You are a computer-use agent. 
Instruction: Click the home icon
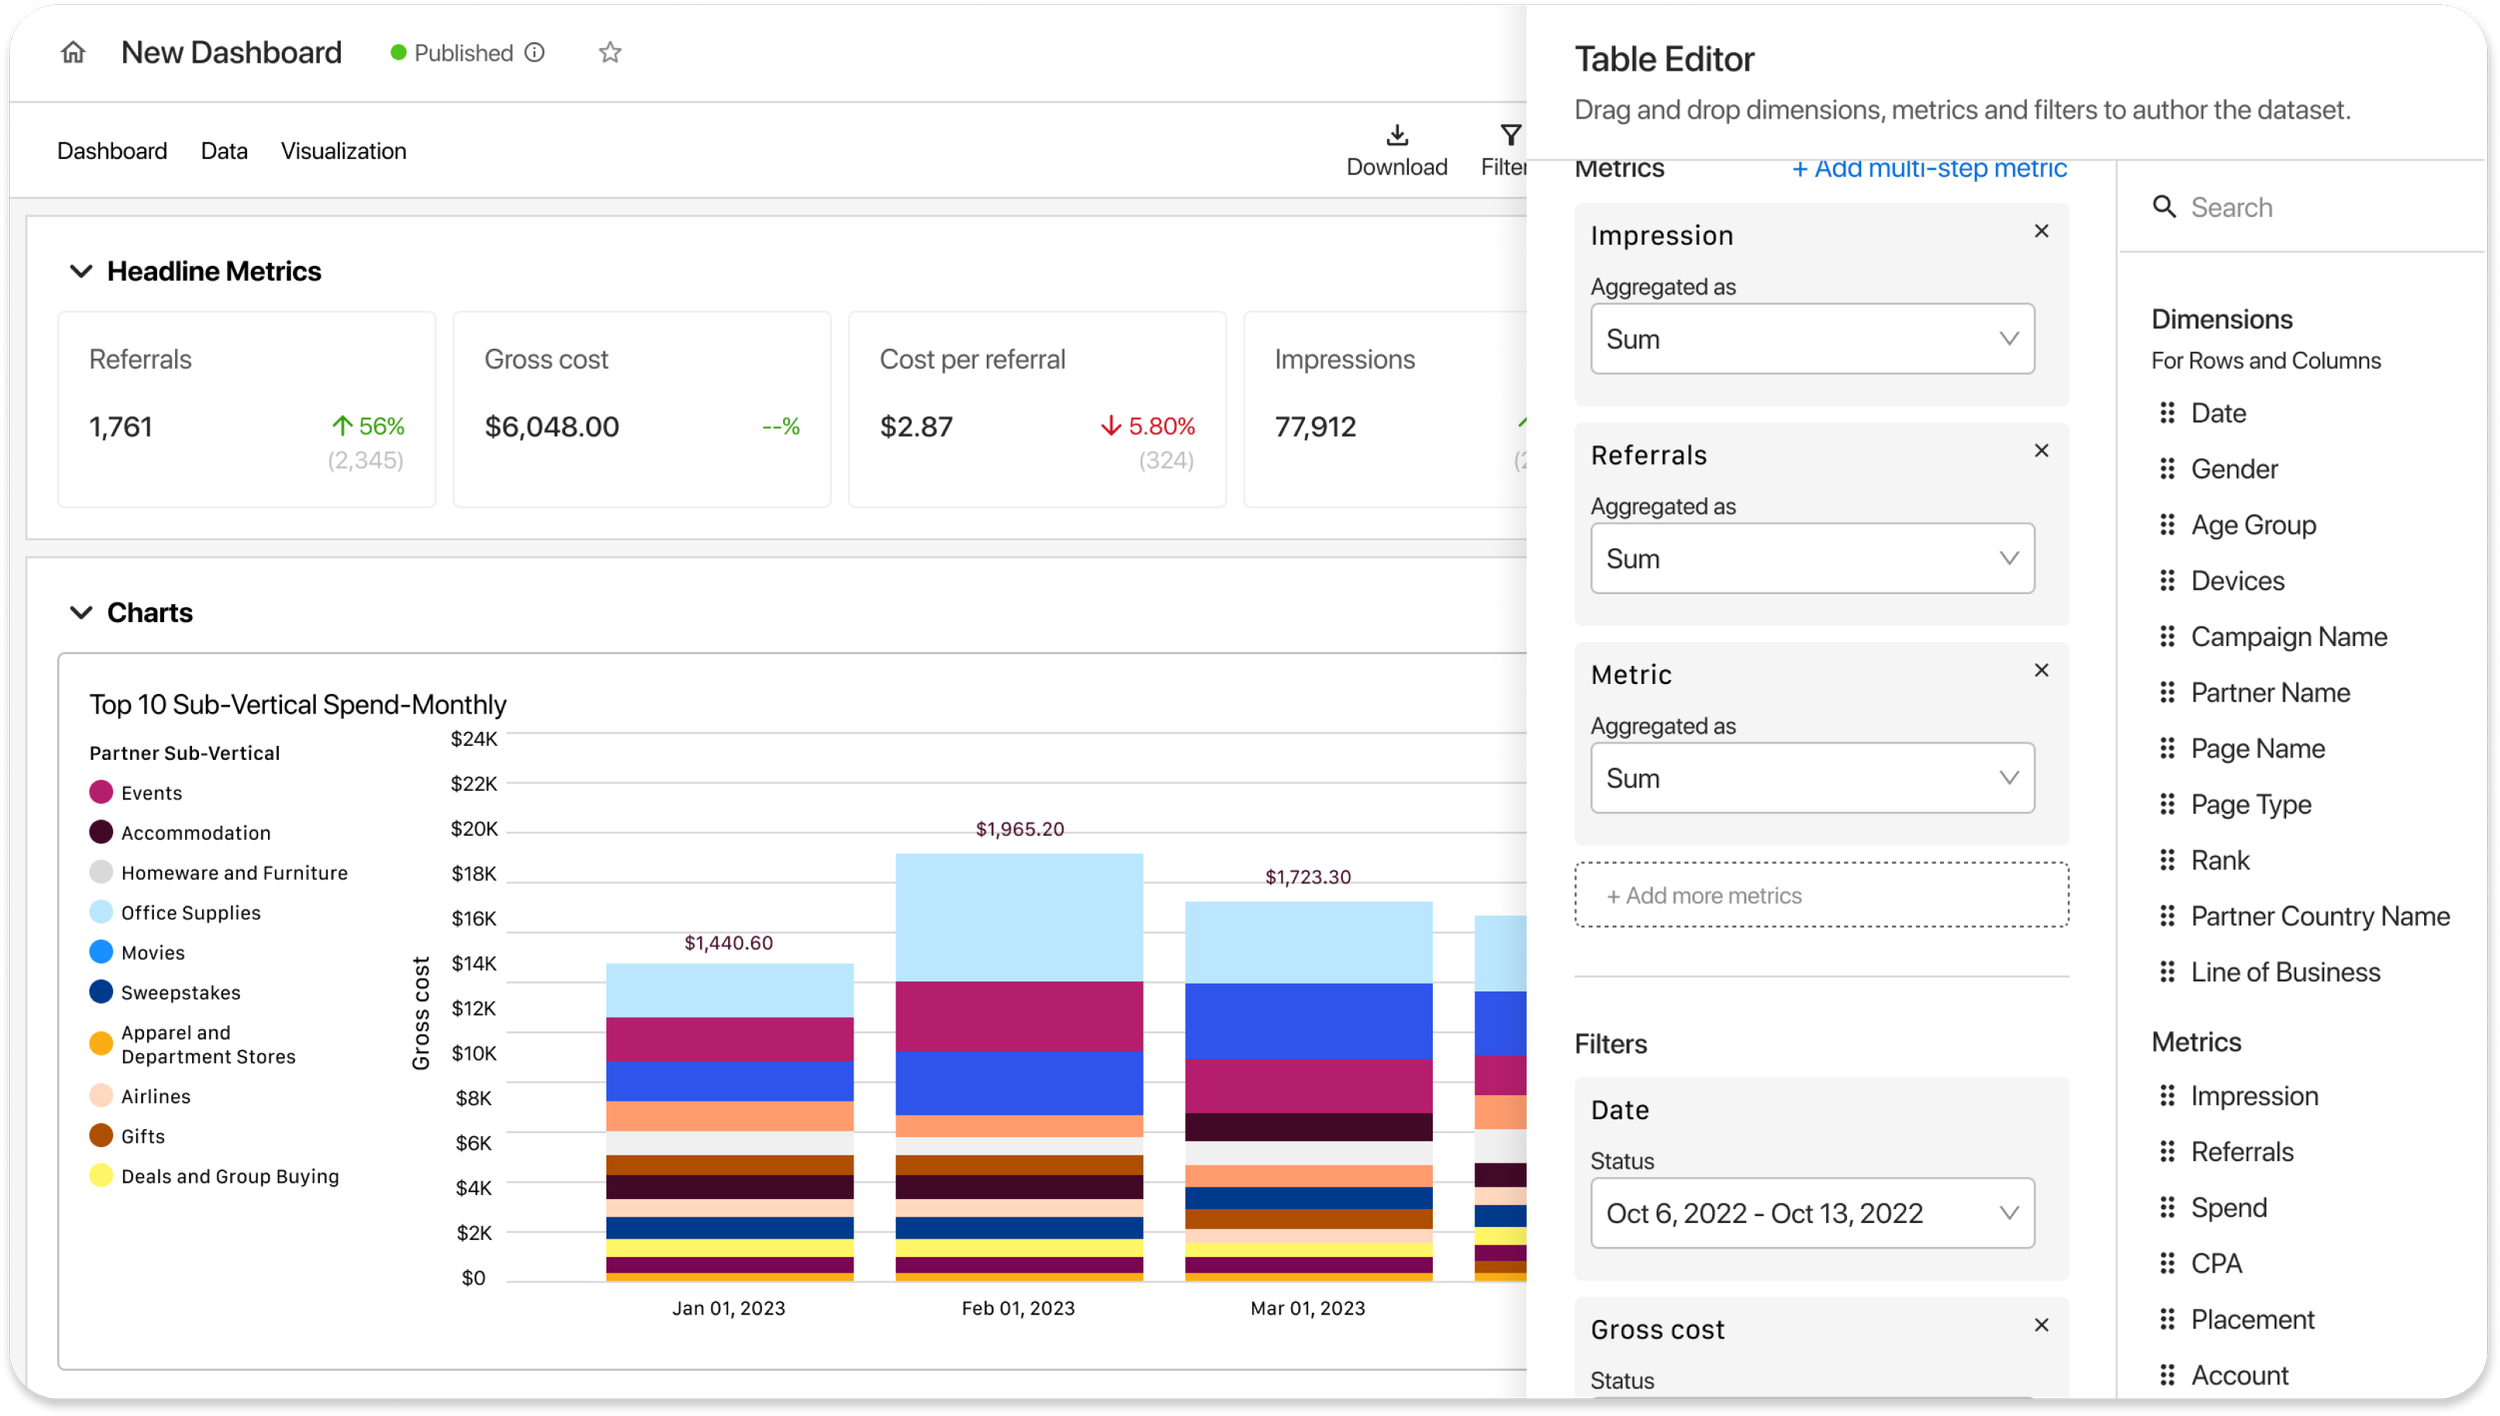pos(73,52)
